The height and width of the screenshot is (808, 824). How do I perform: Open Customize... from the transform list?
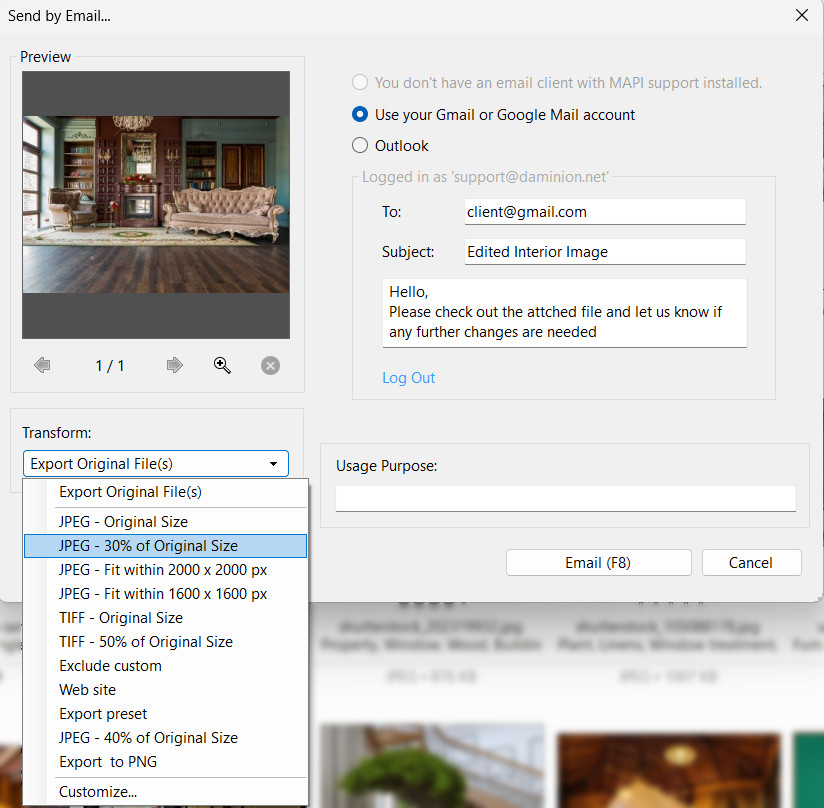click(x=98, y=792)
